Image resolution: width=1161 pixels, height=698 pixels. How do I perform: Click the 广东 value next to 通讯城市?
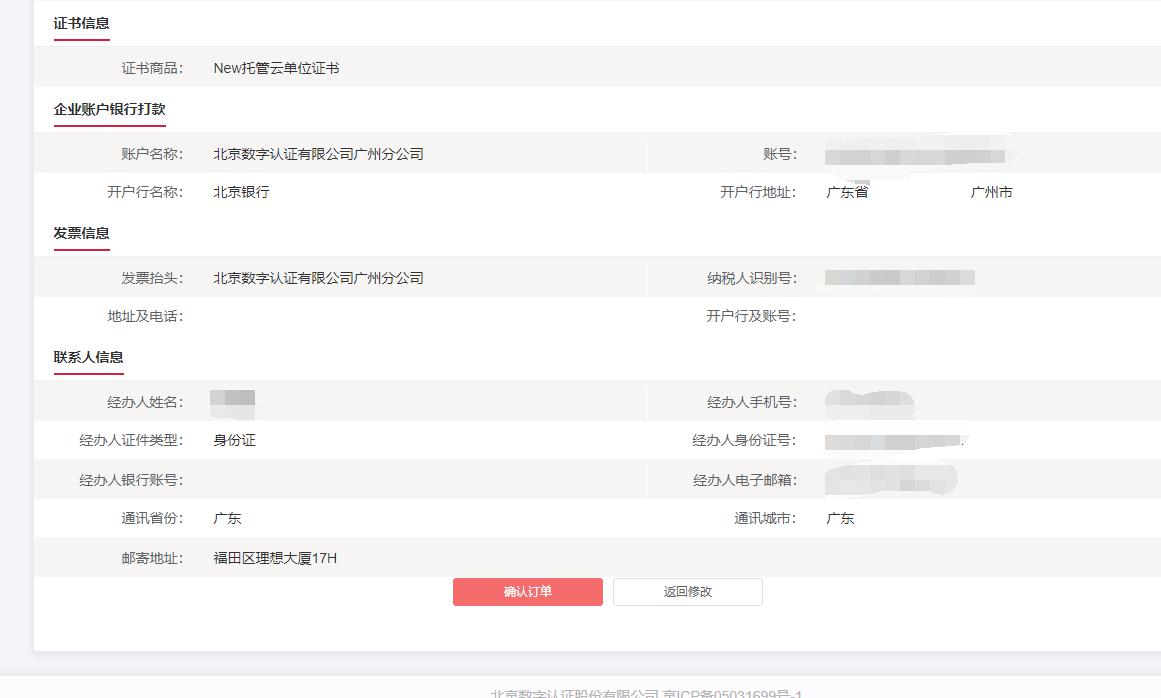pos(840,519)
